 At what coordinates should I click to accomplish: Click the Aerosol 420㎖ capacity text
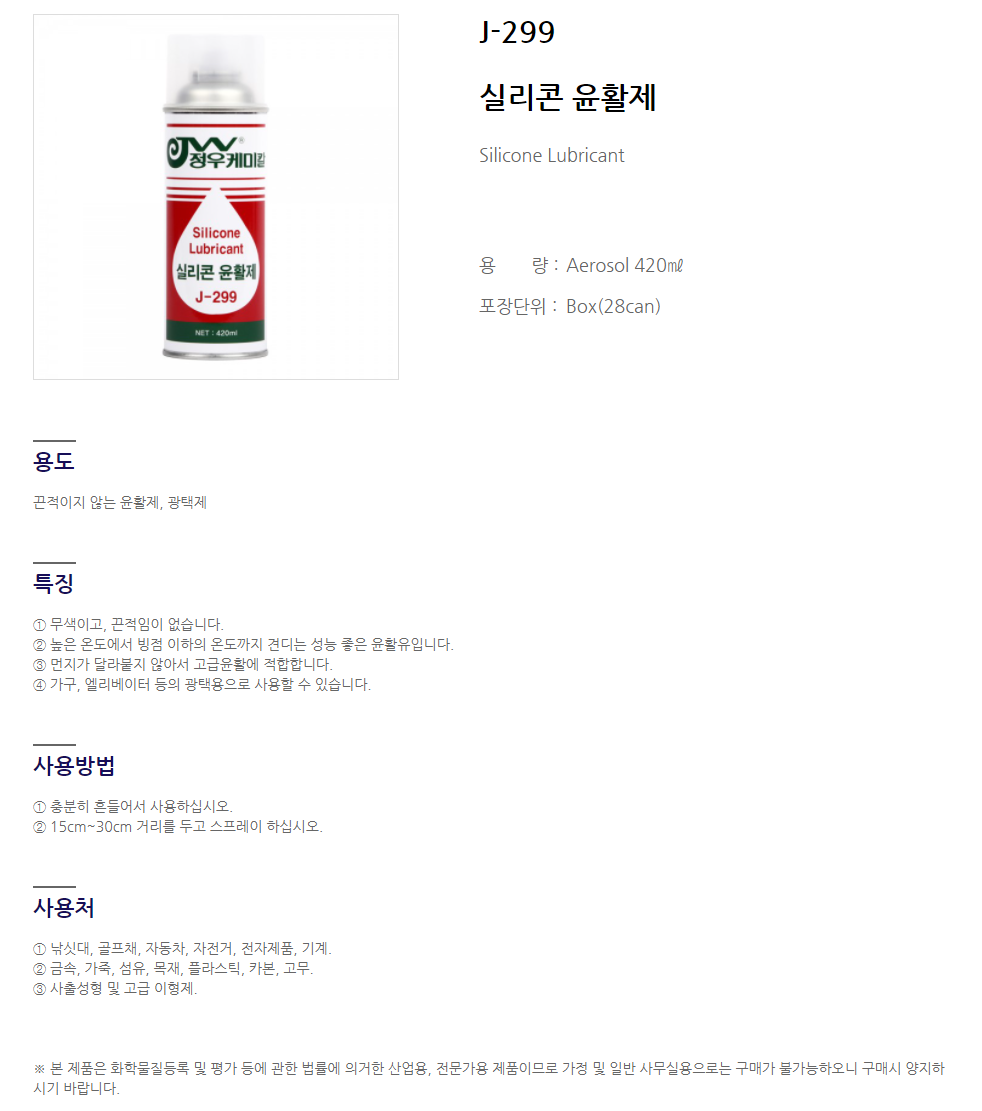click(624, 266)
